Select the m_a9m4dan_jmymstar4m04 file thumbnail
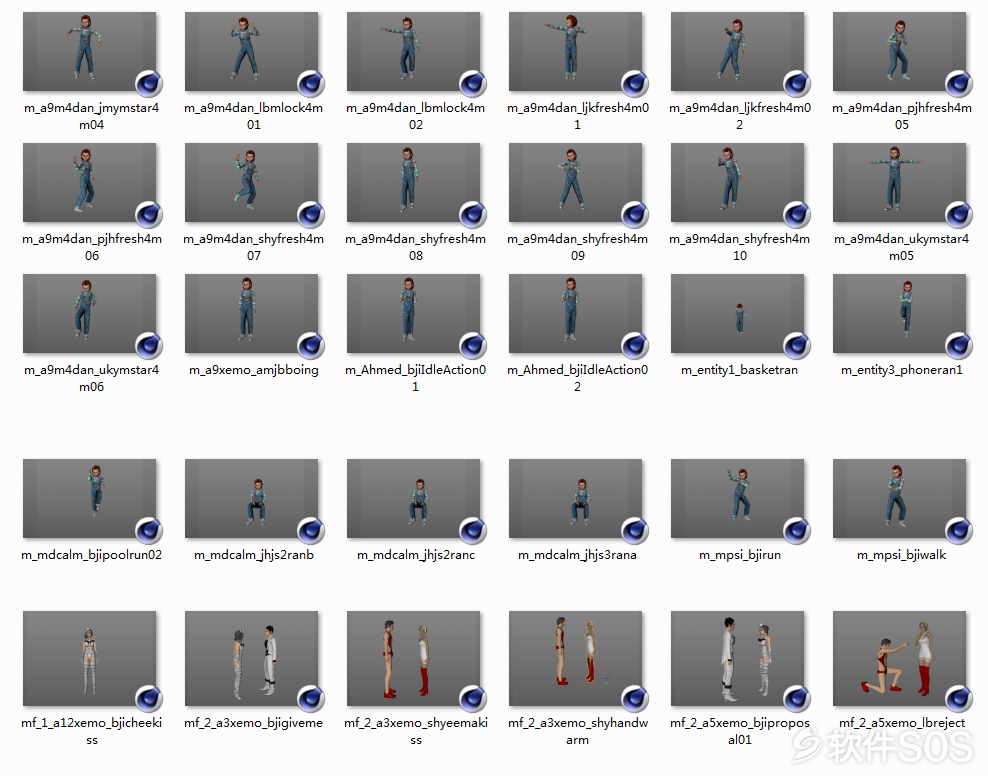Image resolution: width=988 pixels, height=776 pixels. 89,51
